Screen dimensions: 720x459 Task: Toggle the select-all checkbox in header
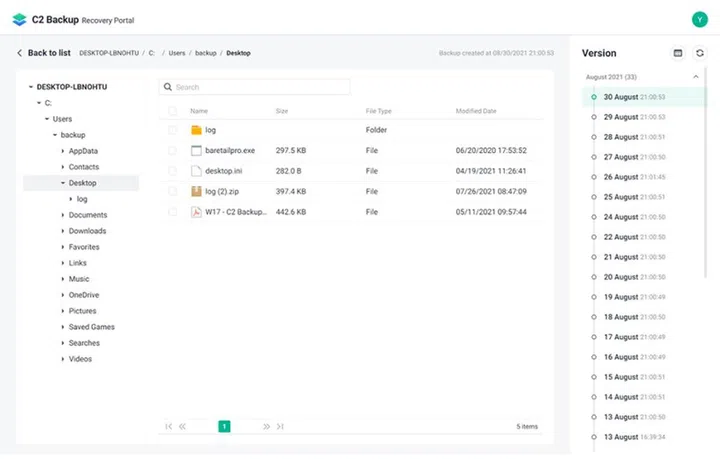click(x=172, y=111)
